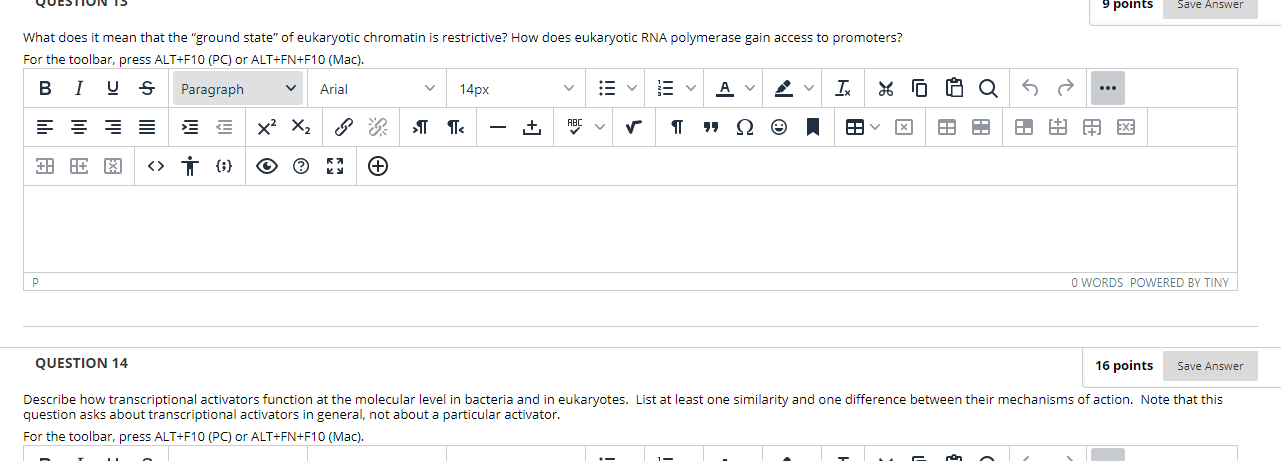Image resolution: width=1281 pixels, height=461 pixels.
Task: Show invisible paragraph characters
Action: [x=677, y=127]
